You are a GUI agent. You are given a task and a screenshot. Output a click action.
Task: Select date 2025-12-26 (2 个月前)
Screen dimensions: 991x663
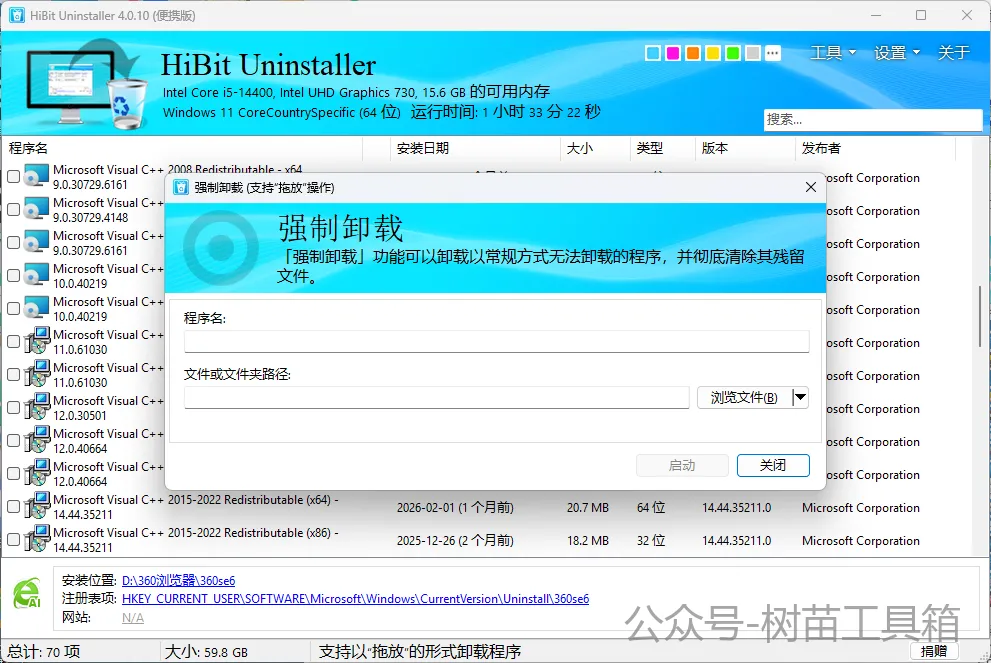pyautogui.click(x=455, y=540)
